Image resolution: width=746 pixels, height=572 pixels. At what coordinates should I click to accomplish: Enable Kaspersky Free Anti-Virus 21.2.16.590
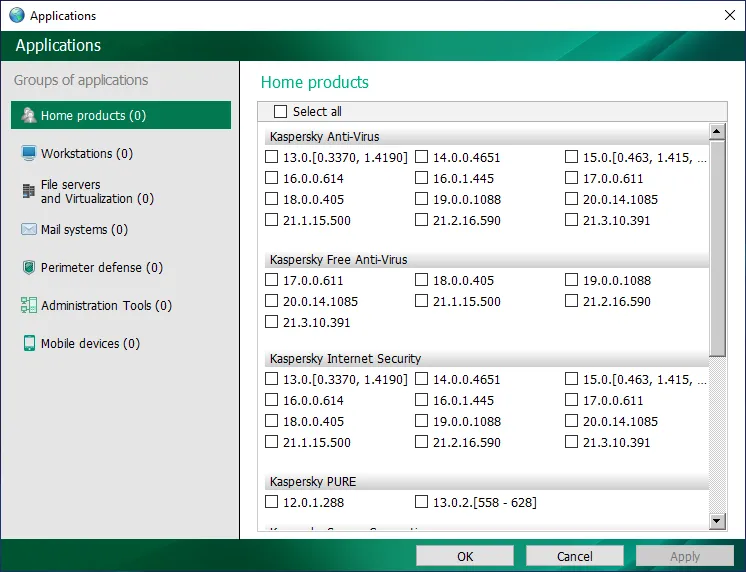click(x=571, y=301)
